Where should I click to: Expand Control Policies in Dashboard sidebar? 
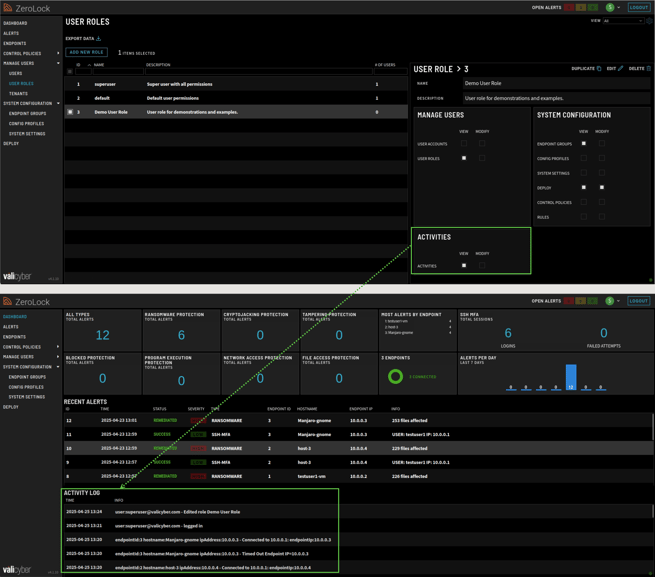58,347
